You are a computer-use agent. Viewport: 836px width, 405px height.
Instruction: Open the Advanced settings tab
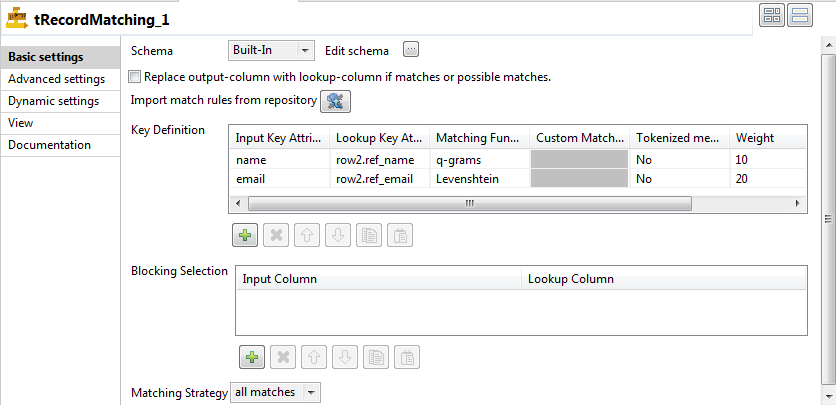[x=56, y=79]
